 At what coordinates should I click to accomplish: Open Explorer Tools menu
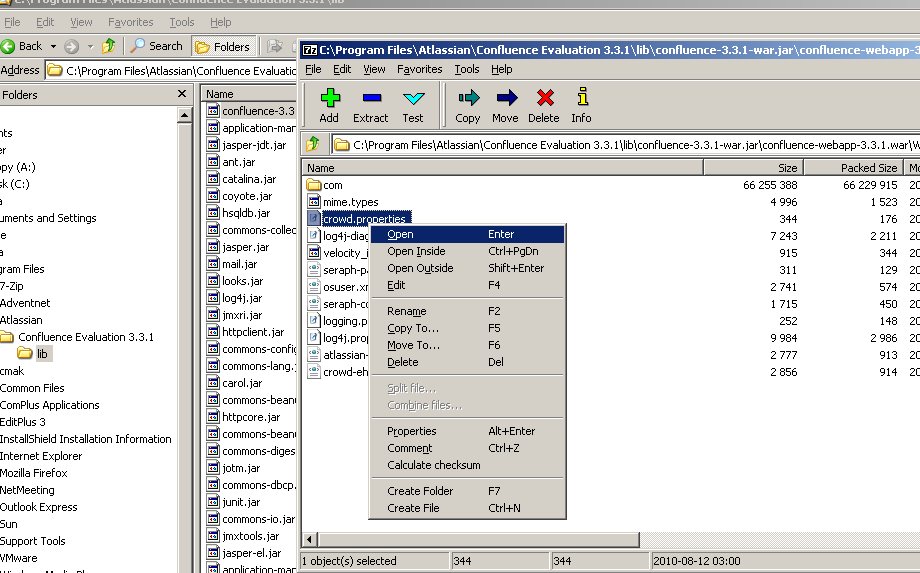tap(182, 22)
